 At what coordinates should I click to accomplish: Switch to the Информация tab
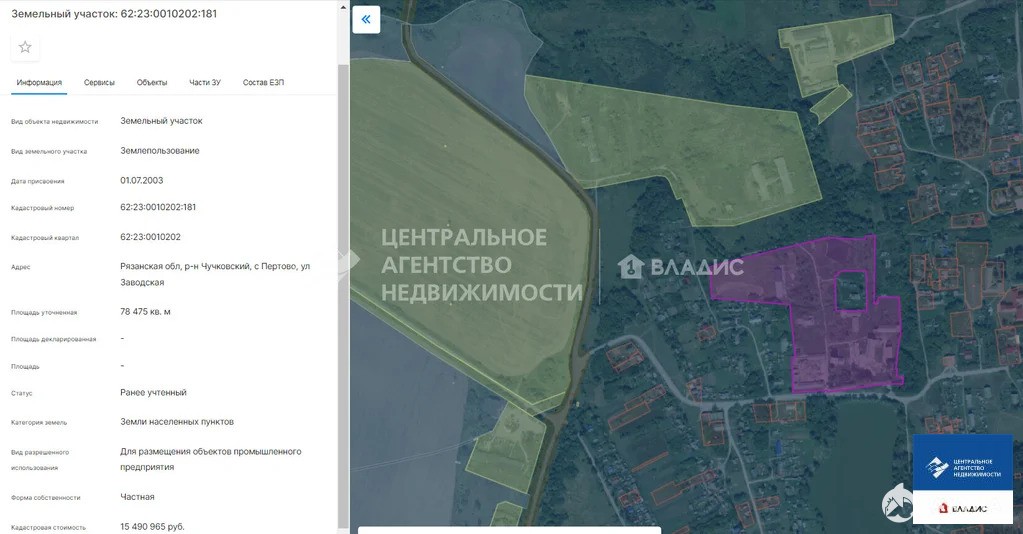point(39,82)
